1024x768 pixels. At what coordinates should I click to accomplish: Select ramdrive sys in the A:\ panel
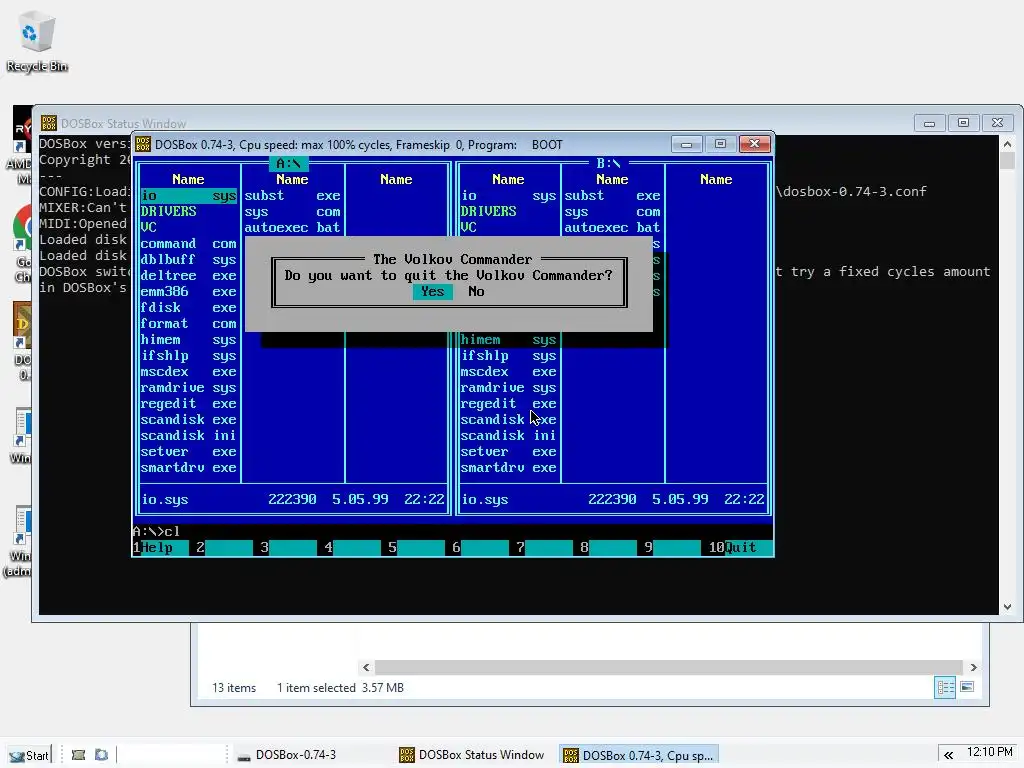[189, 387]
